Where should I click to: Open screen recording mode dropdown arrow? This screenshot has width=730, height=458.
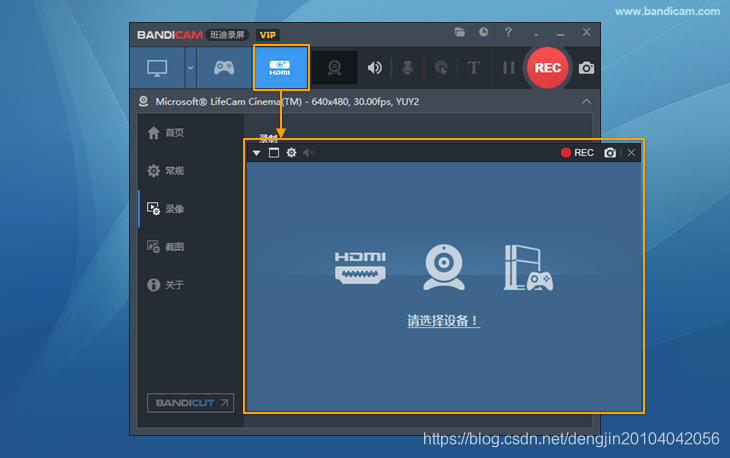pyautogui.click(x=190, y=68)
